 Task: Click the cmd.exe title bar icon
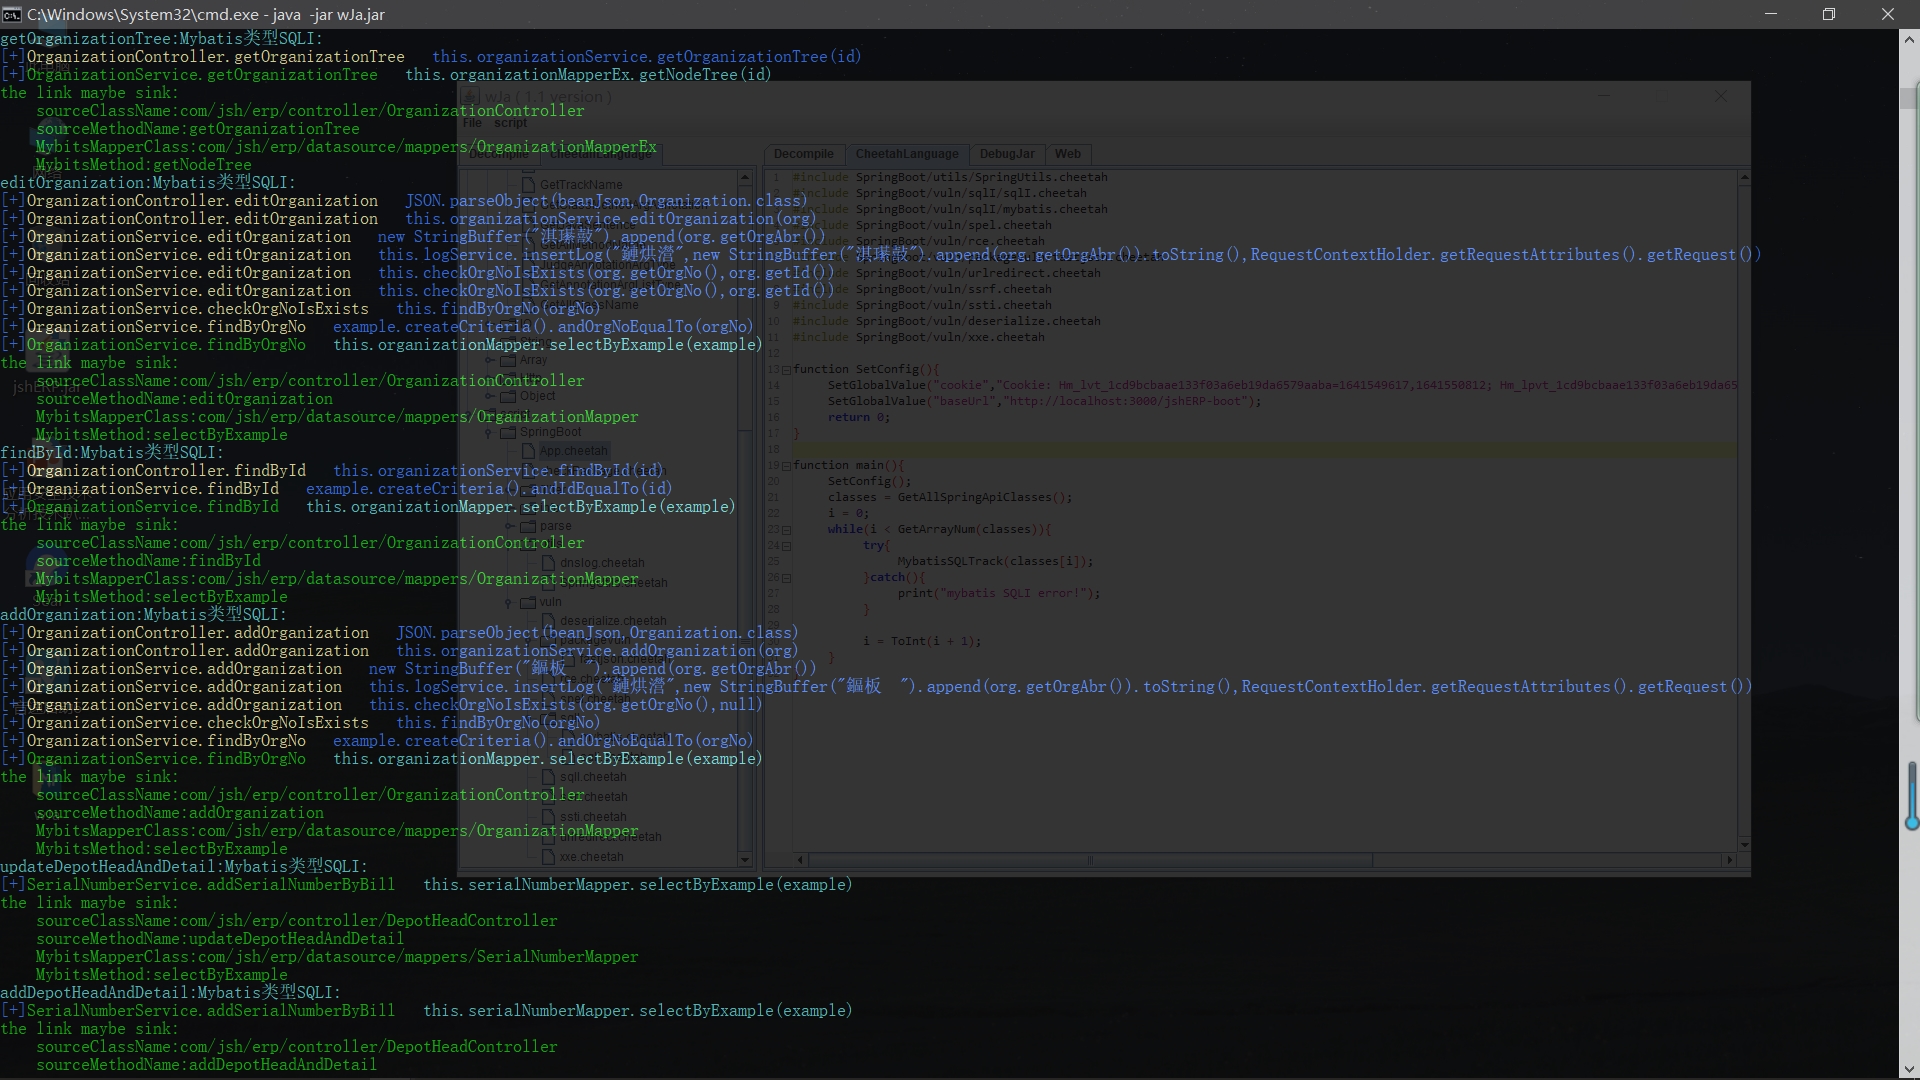(x=12, y=14)
